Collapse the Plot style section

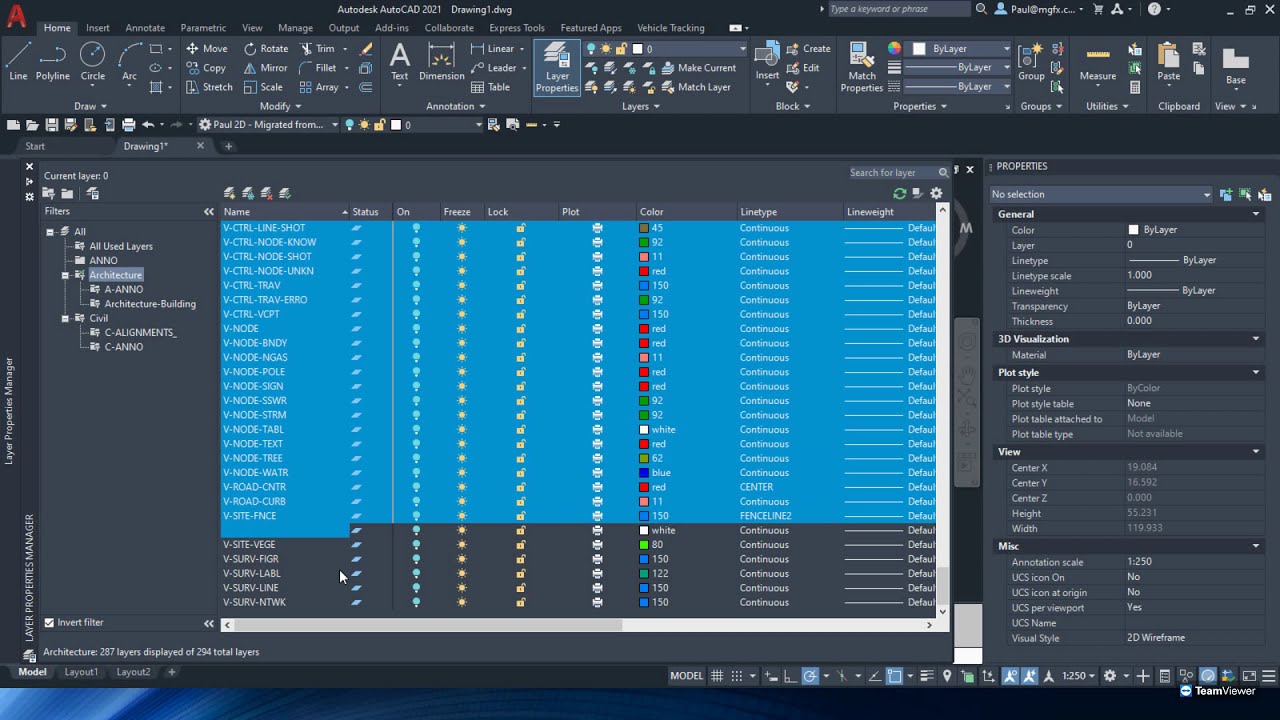(x=1256, y=373)
